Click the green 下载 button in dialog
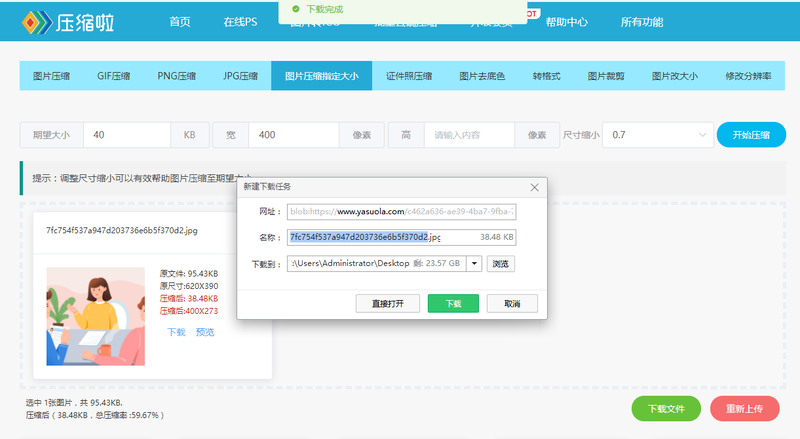Screen dimensions: 800x439 click(453, 304)
